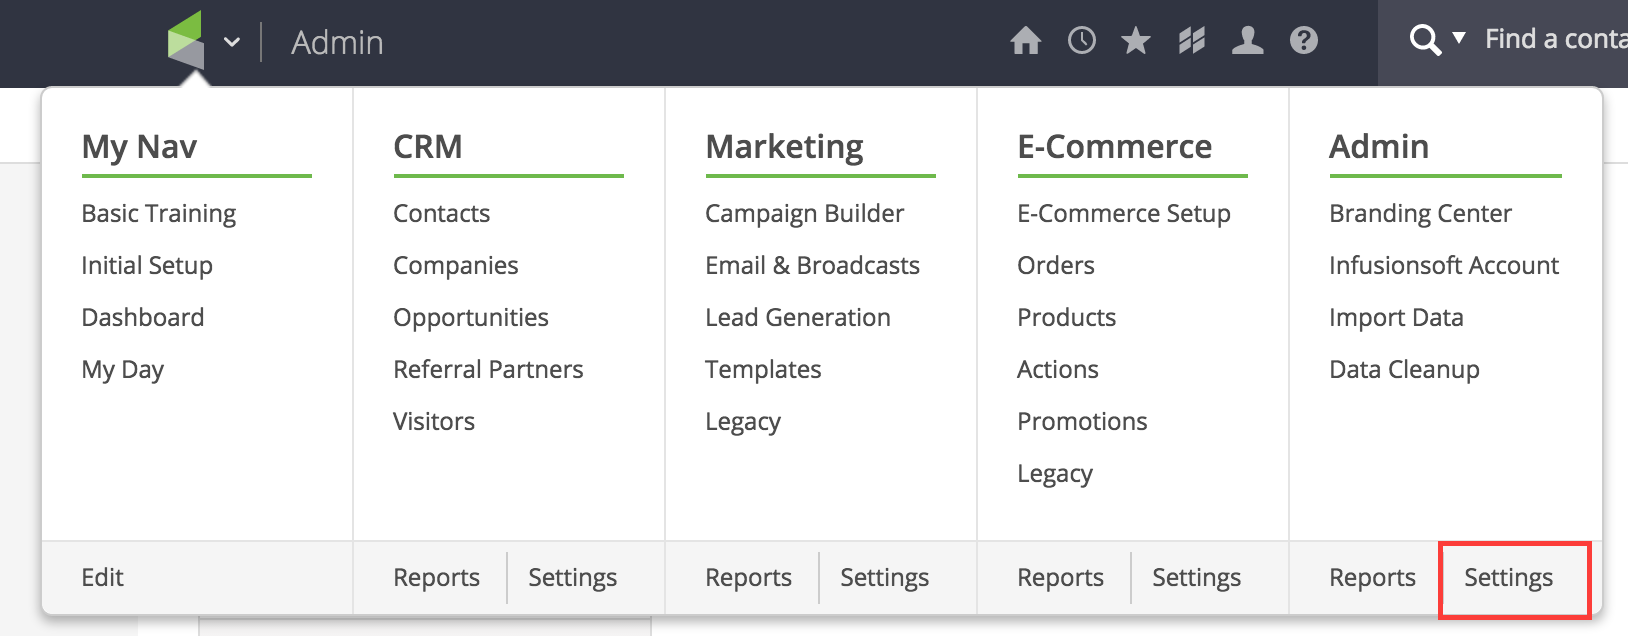Open Marketing Reports
Image resolution: width=1628 pixels, height=636 pixels.
tap(749, 578)
